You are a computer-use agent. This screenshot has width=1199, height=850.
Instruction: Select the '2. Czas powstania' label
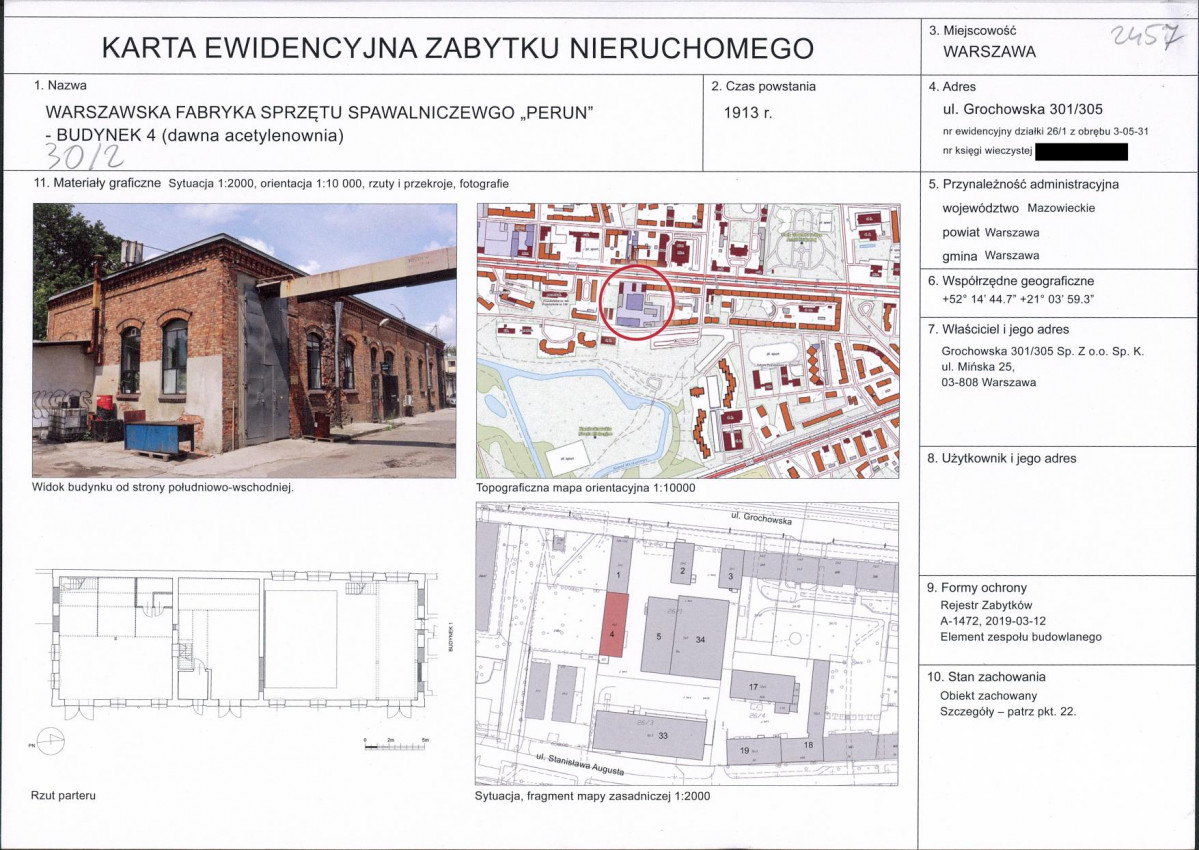pos(763,86)
